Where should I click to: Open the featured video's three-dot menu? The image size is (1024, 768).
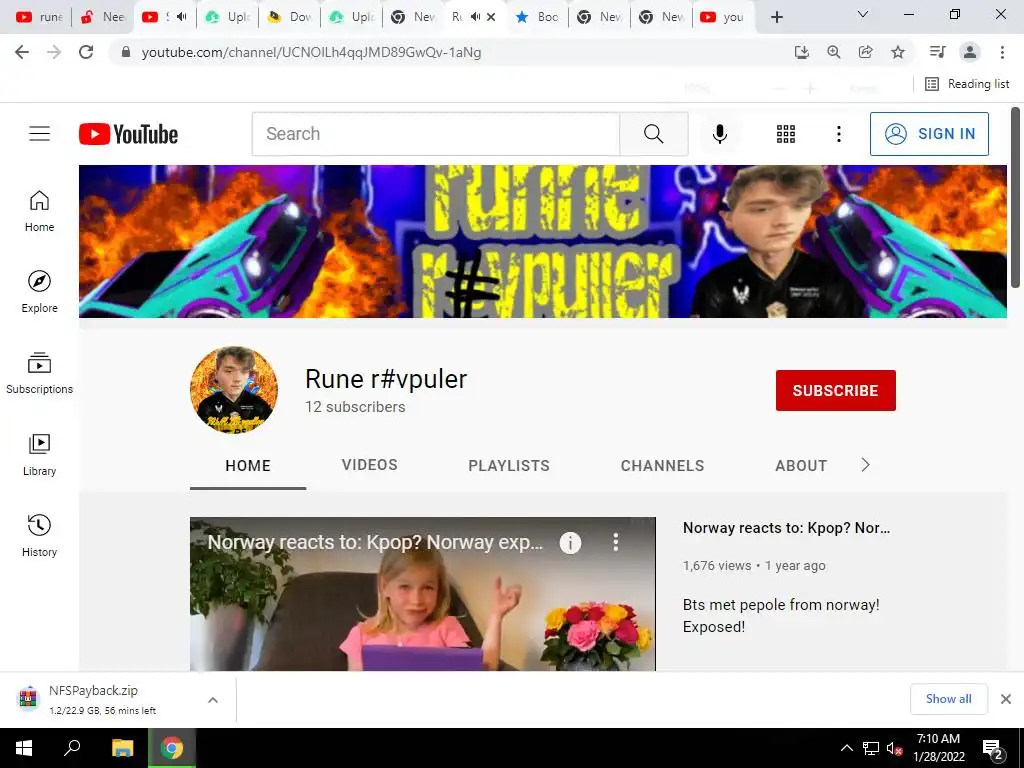tap(615, 542)
